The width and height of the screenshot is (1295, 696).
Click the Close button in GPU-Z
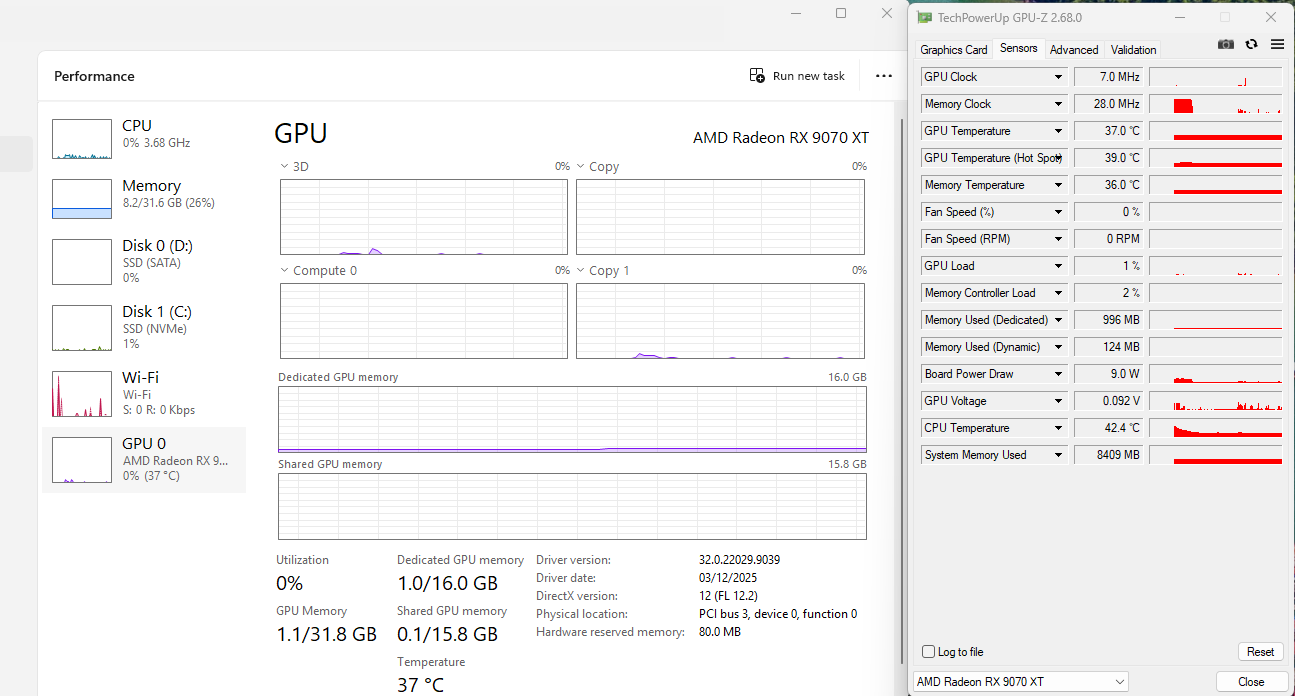(1251, 682)
